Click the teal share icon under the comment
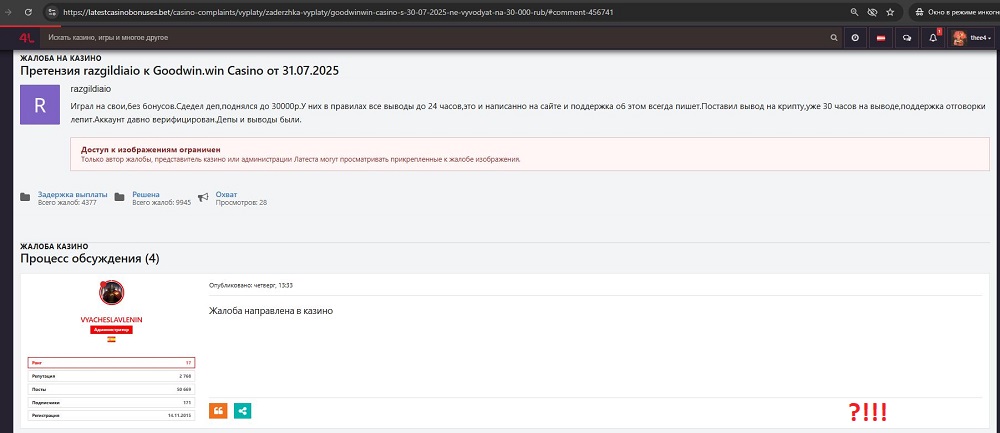This screenshot has width=1000, height=433. pyautogui.click(x=242, y=410)
